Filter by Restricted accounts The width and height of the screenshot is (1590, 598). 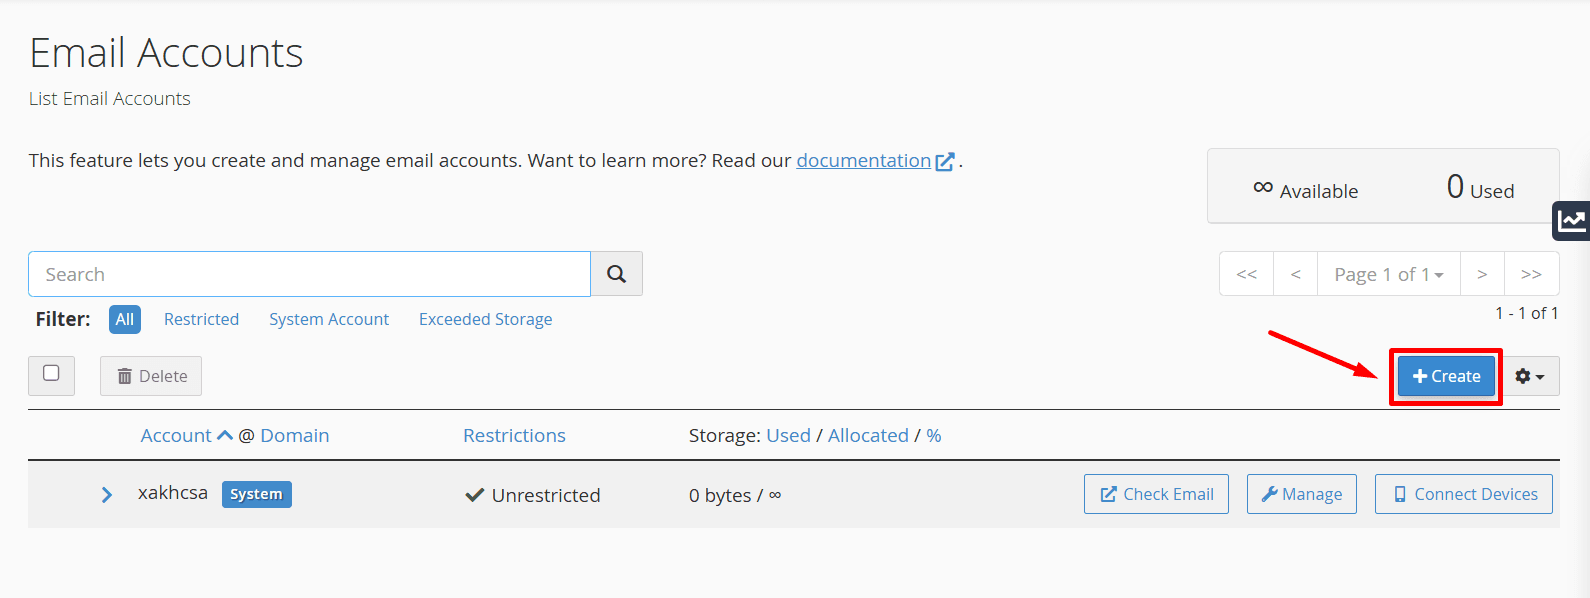(201, 319)
